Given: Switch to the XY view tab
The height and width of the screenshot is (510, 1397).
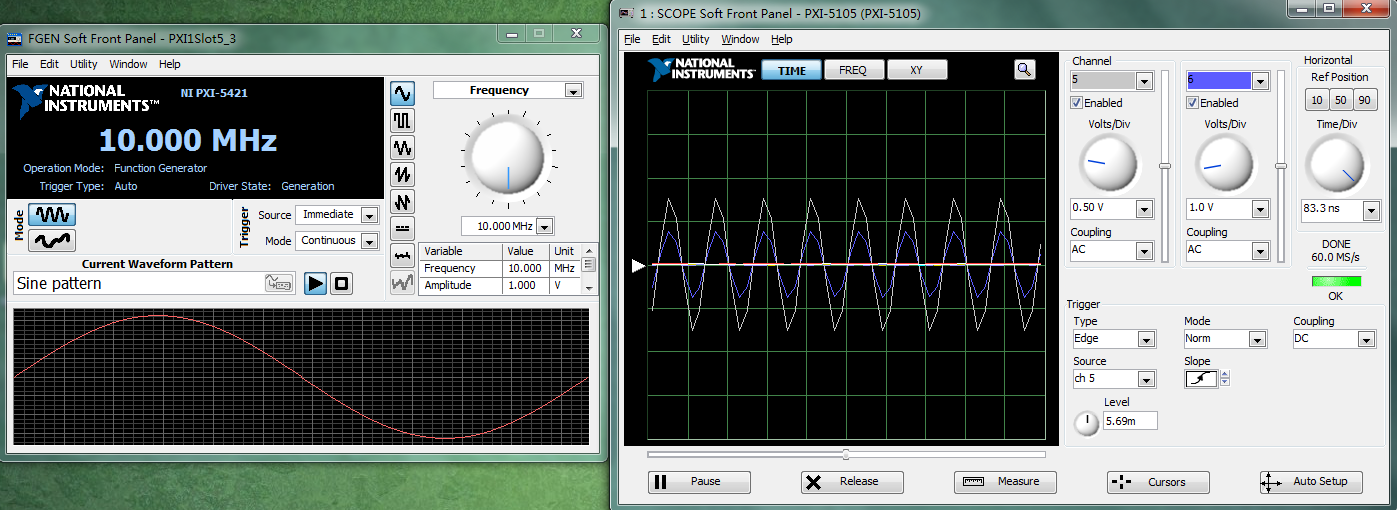Looking at the screenshot, I should [x=917, y=70].
